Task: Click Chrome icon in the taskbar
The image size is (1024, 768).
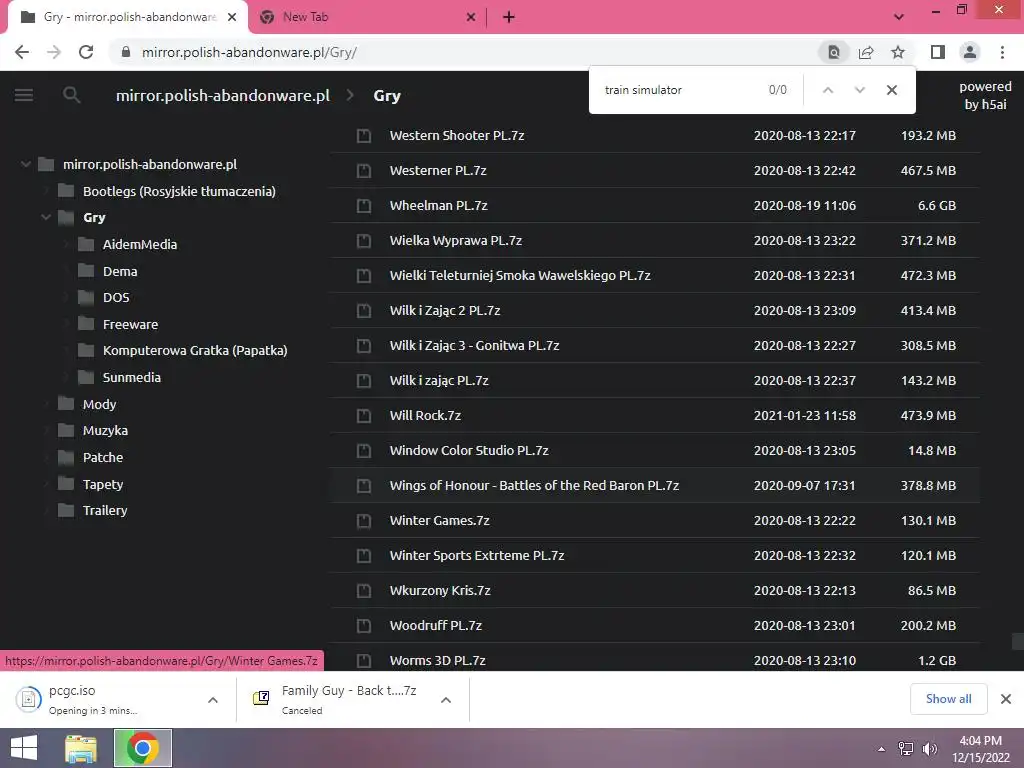Action: [143, 748]
